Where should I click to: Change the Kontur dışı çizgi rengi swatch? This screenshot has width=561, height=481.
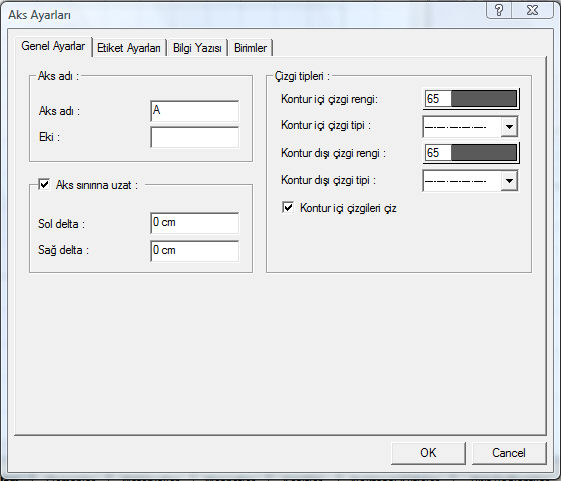(x=471, y=153)
